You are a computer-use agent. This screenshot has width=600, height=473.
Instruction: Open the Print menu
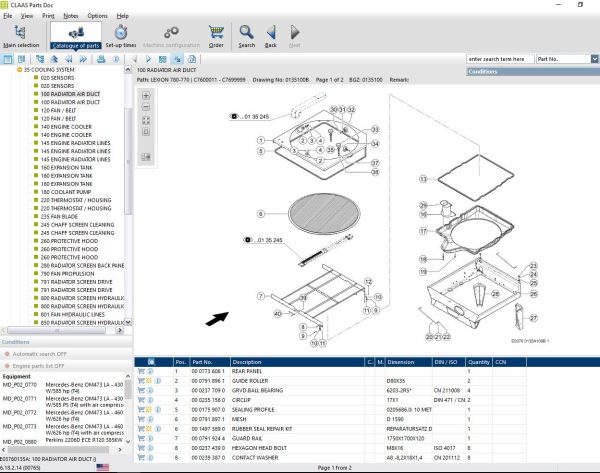(x=48, y=16)
